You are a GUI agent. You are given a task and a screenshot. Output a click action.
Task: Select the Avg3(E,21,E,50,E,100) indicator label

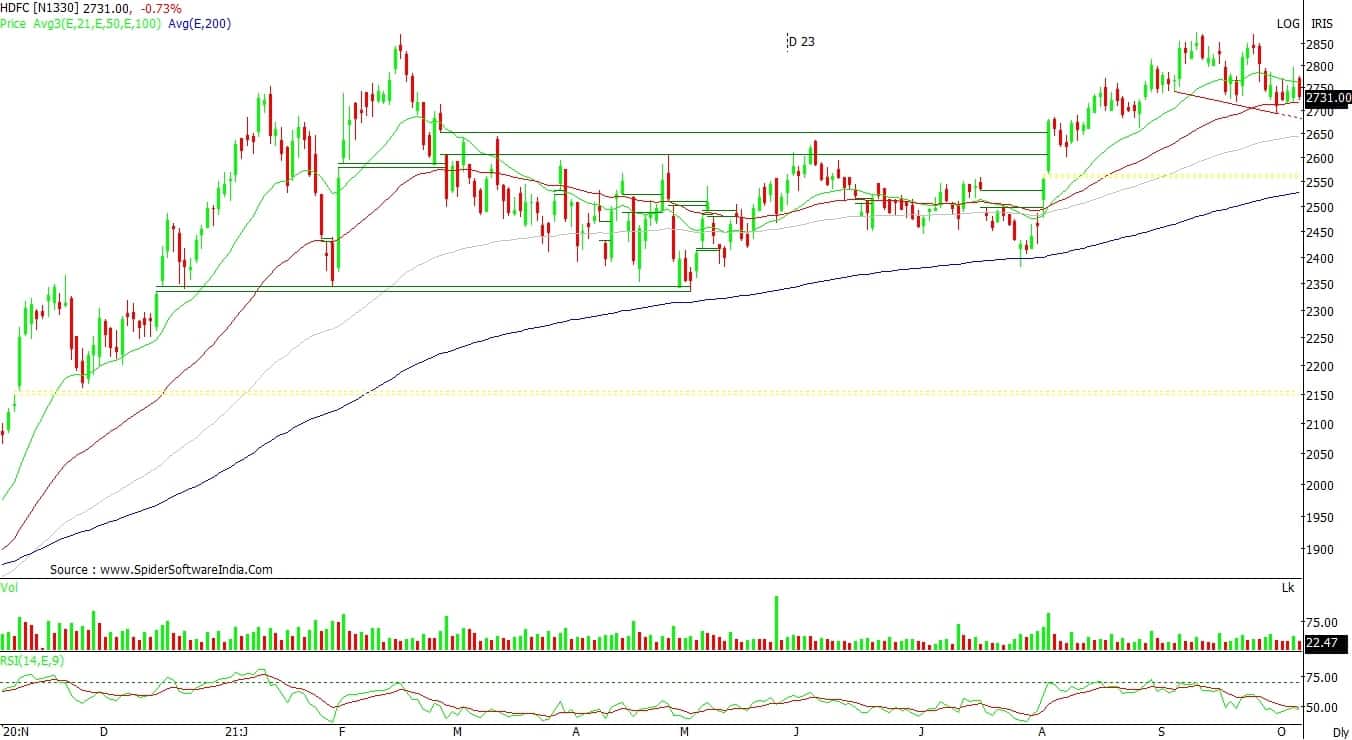tap(96, 23)
